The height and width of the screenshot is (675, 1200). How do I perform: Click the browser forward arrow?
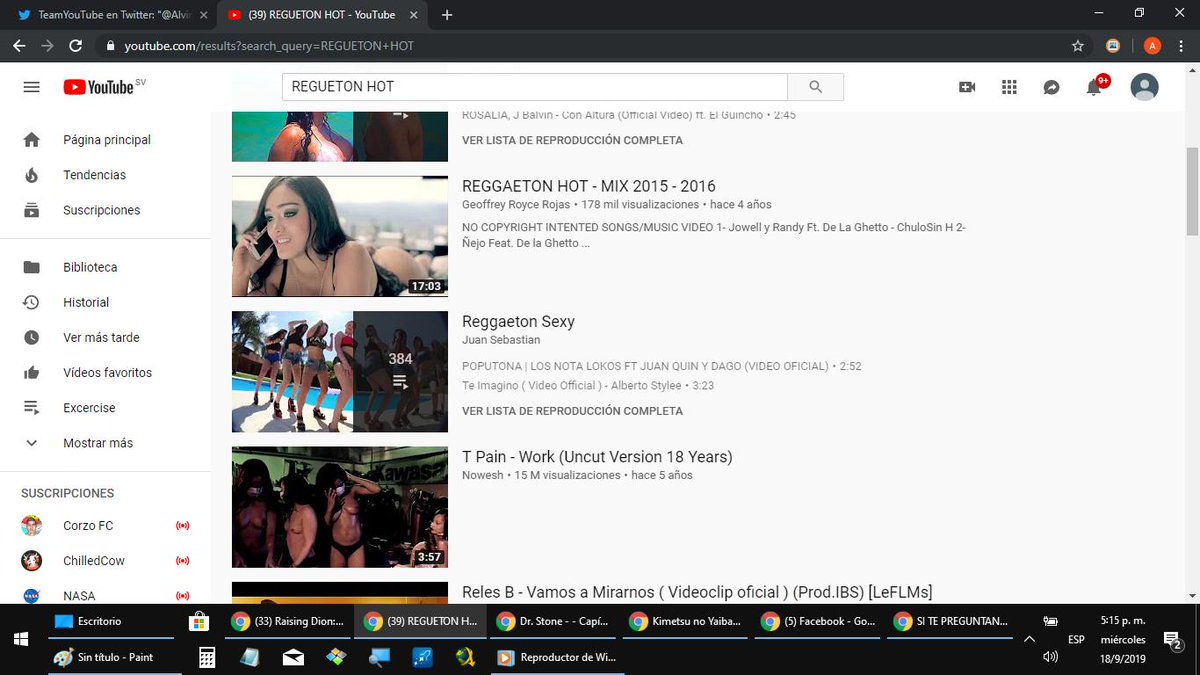(x=48, y=46)
